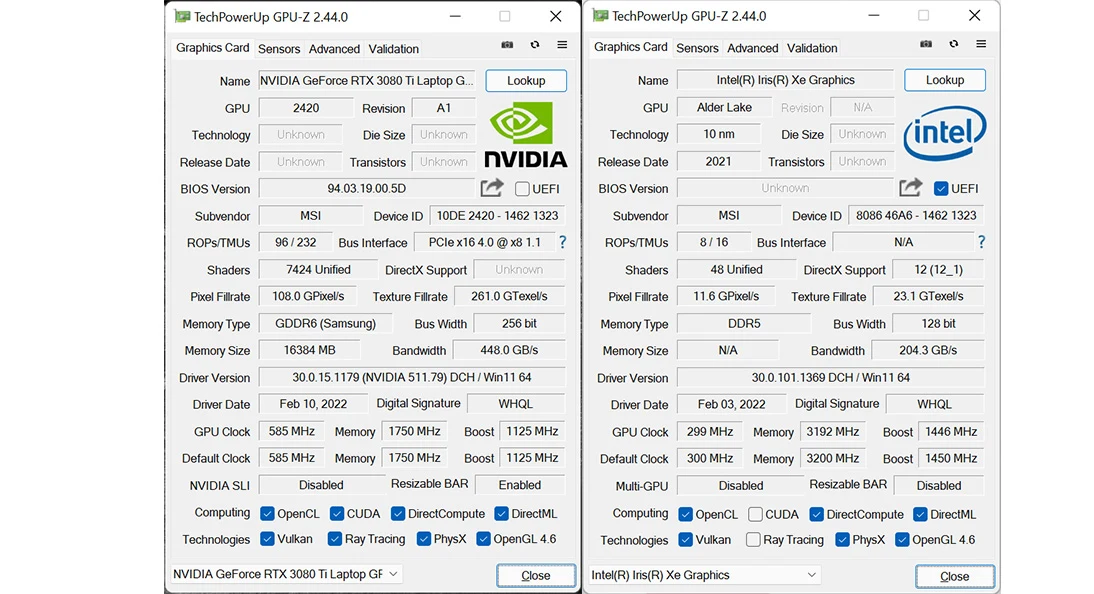Click the Bus Interface help question mark
Image resolution: width=1094 pixels, height=594 pixels.
click(x=562, y=242)
